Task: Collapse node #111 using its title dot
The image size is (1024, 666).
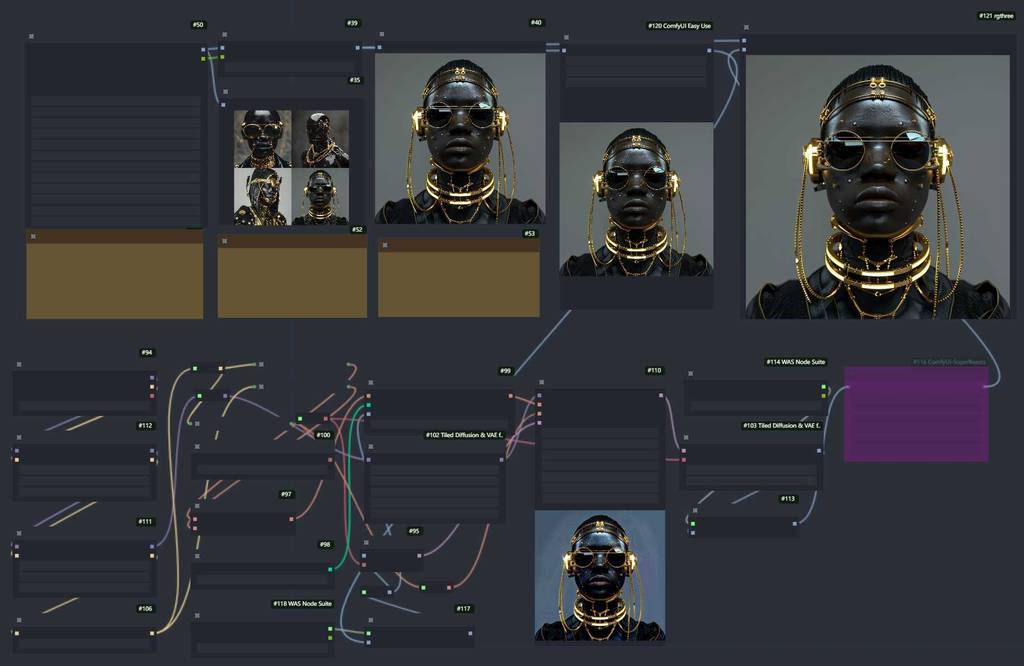Action: tap(19, 534)
